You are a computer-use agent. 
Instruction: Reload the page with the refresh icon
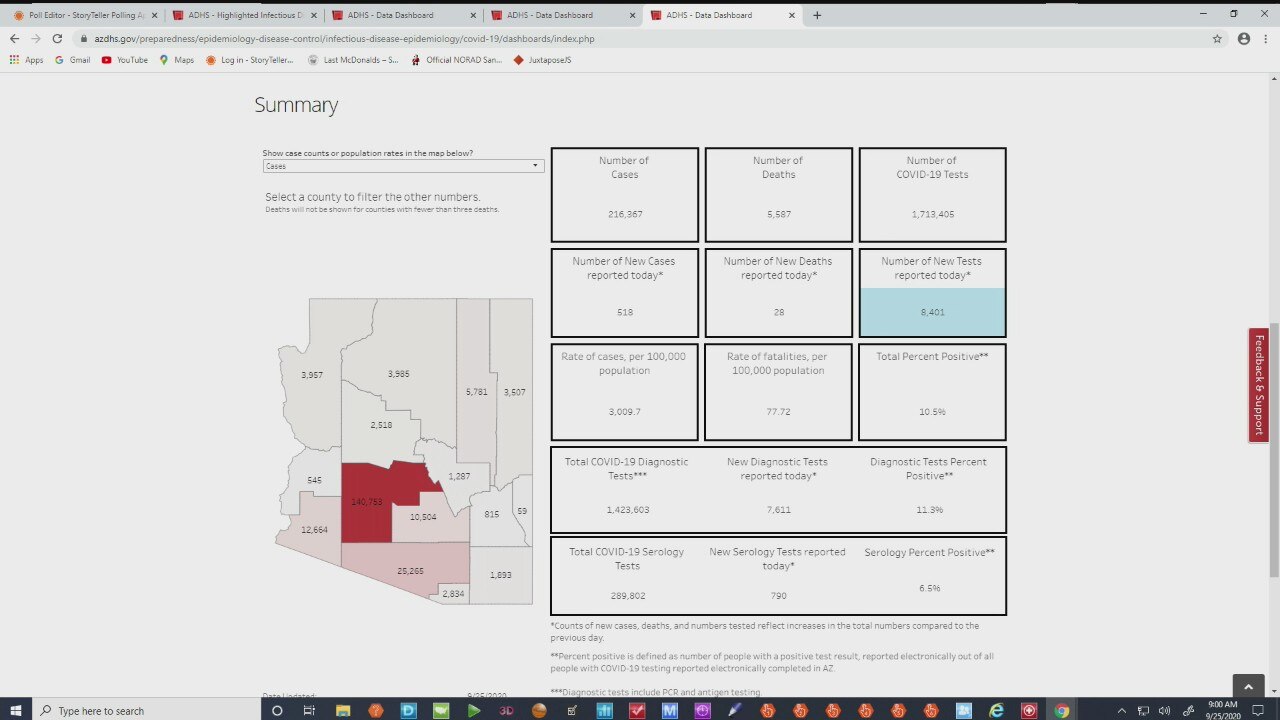coord(57,38)
